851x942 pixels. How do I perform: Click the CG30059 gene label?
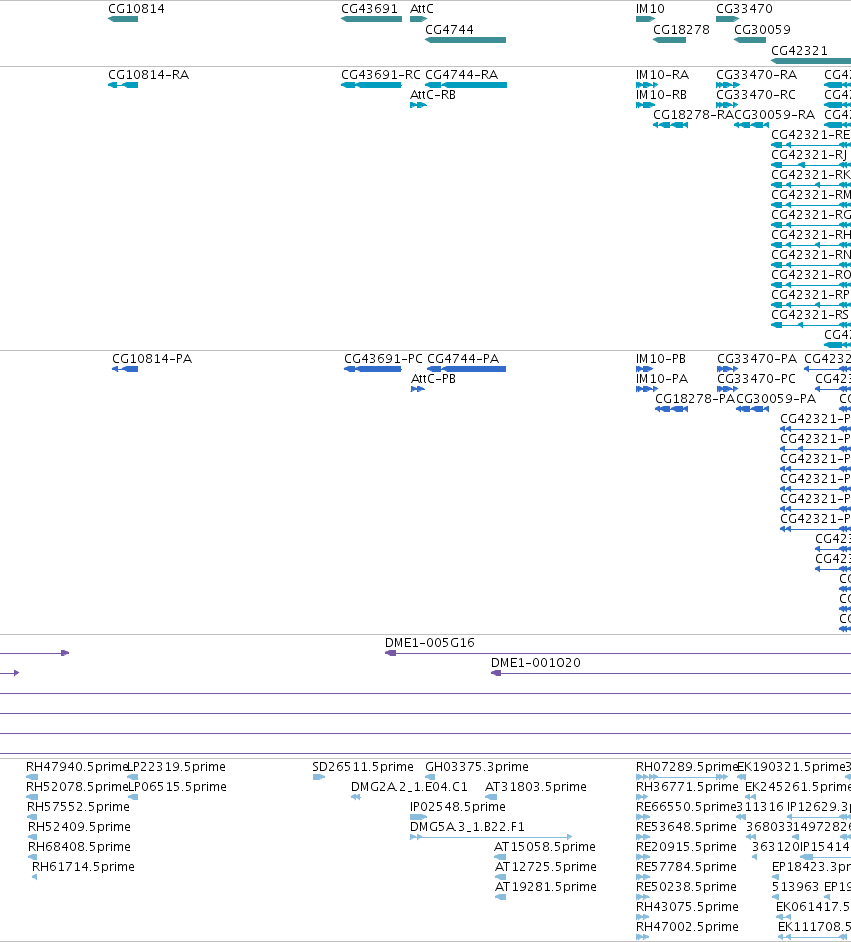762,30
